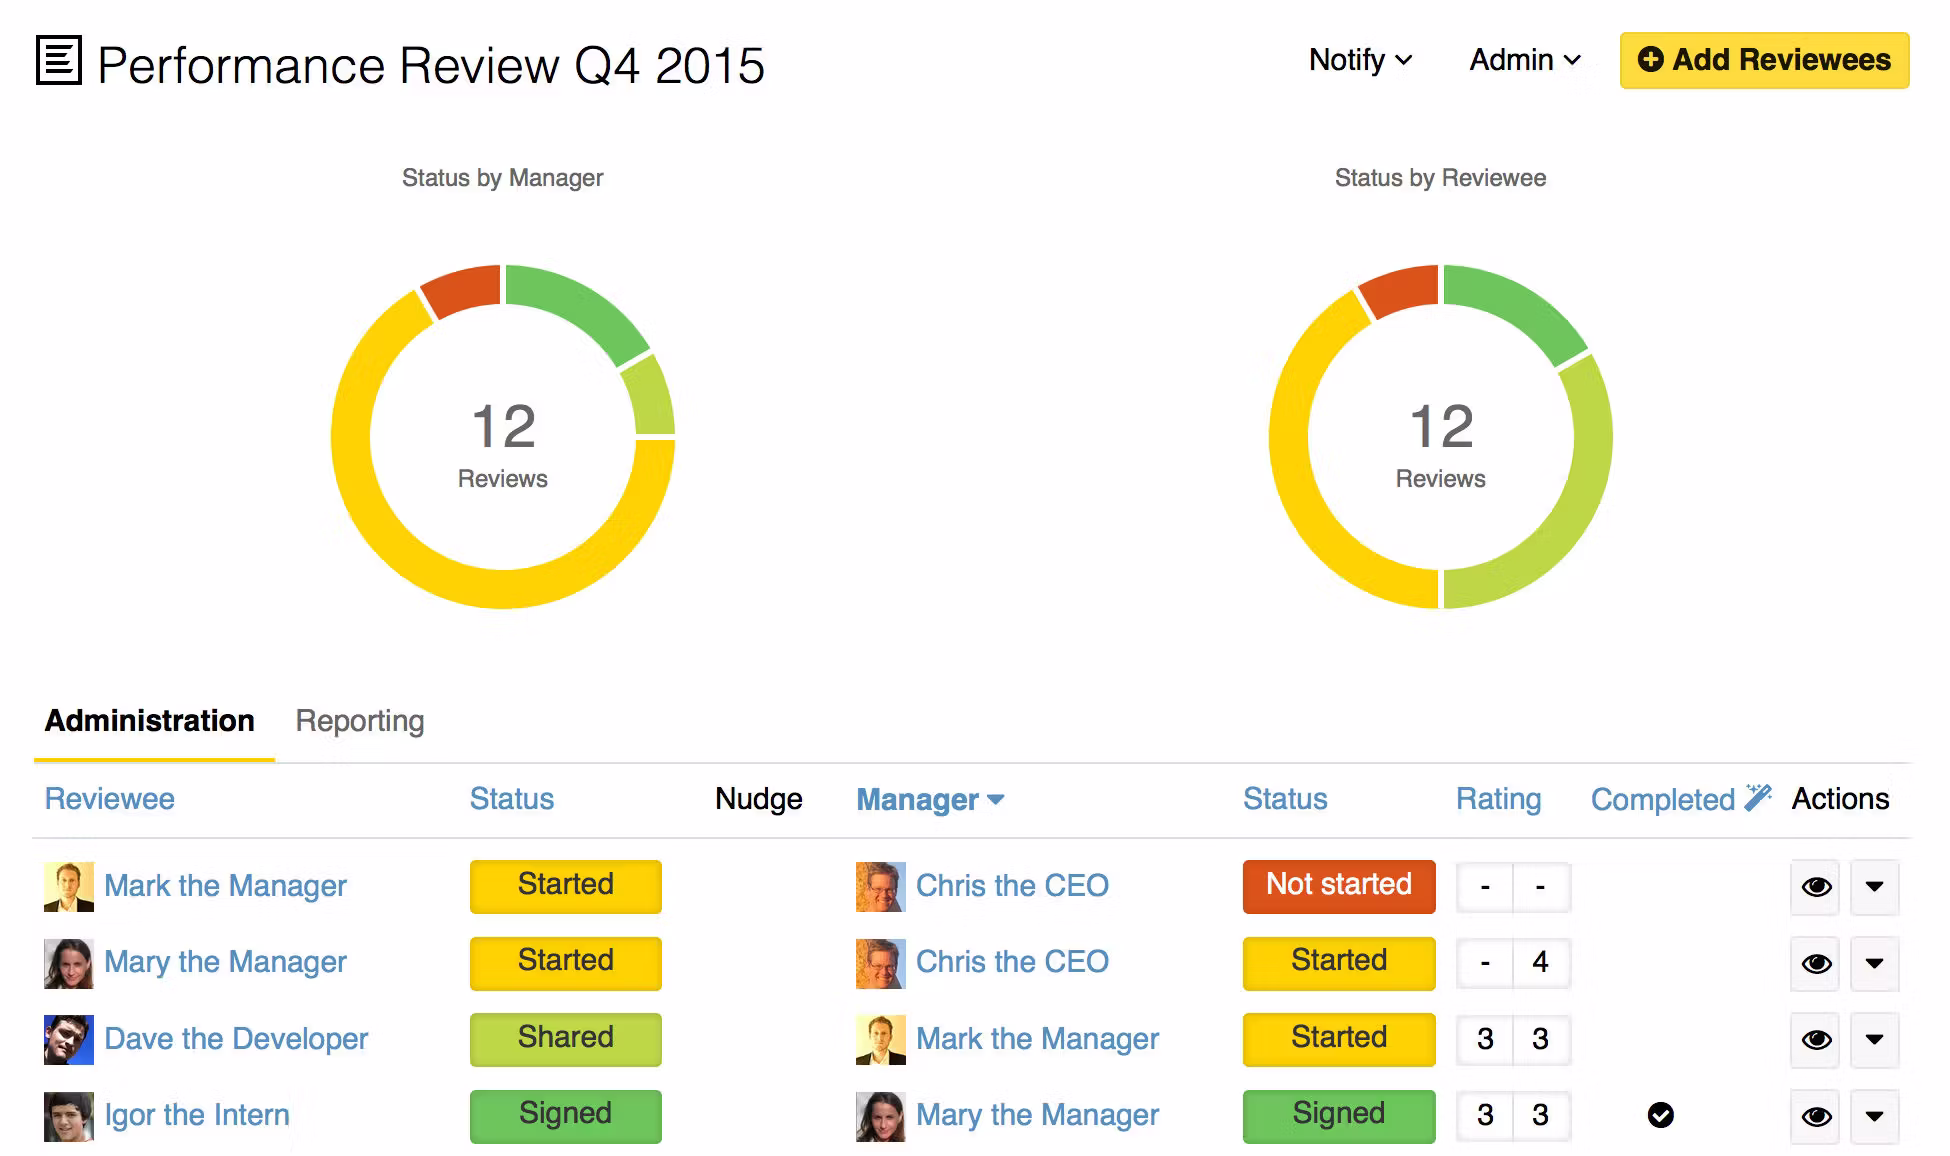Click the Add Reviewees button

coord(1763,60)
